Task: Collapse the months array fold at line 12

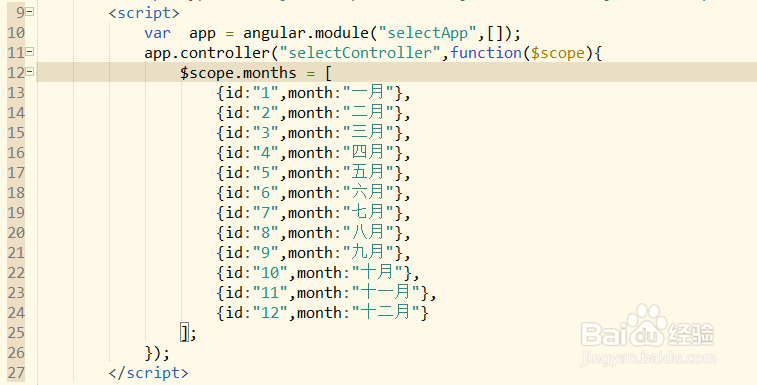Action: [30, 72]
